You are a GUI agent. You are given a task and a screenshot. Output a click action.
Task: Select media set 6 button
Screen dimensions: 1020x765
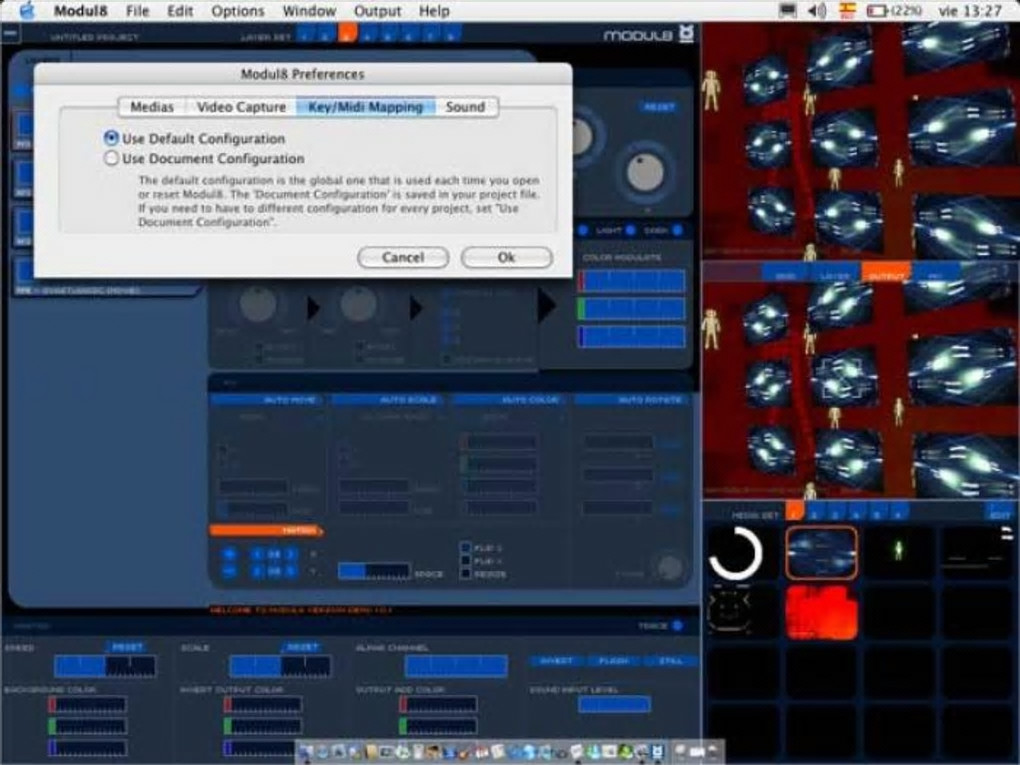(x=898, y=513)
